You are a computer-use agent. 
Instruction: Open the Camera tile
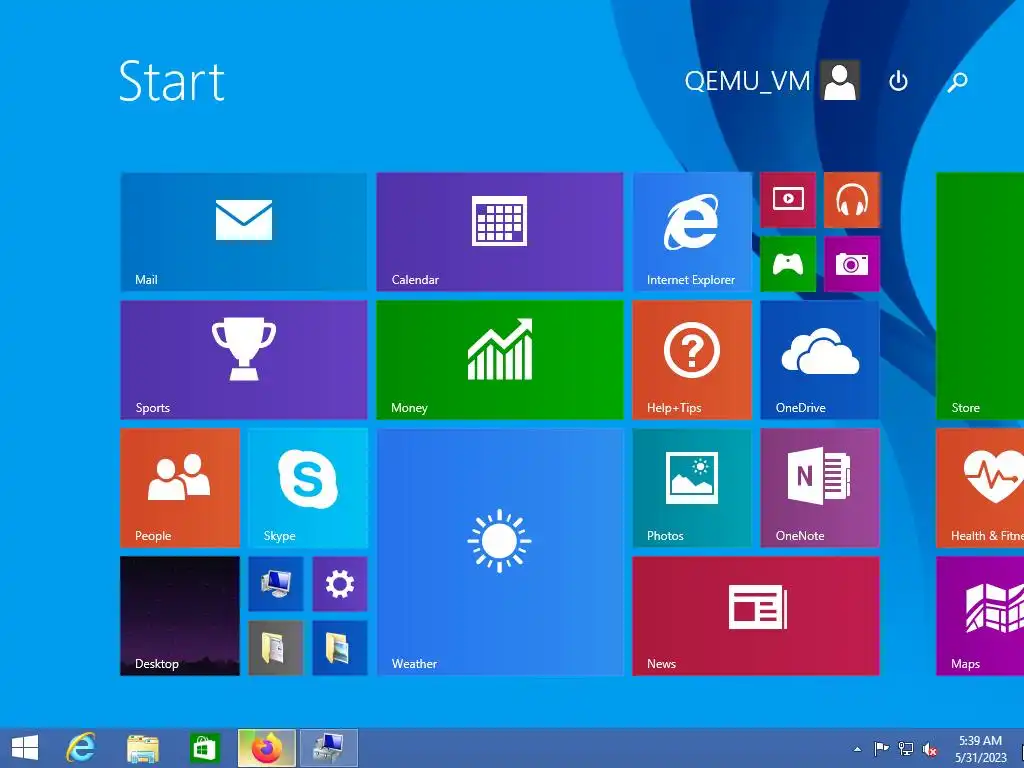coord(852,264)
